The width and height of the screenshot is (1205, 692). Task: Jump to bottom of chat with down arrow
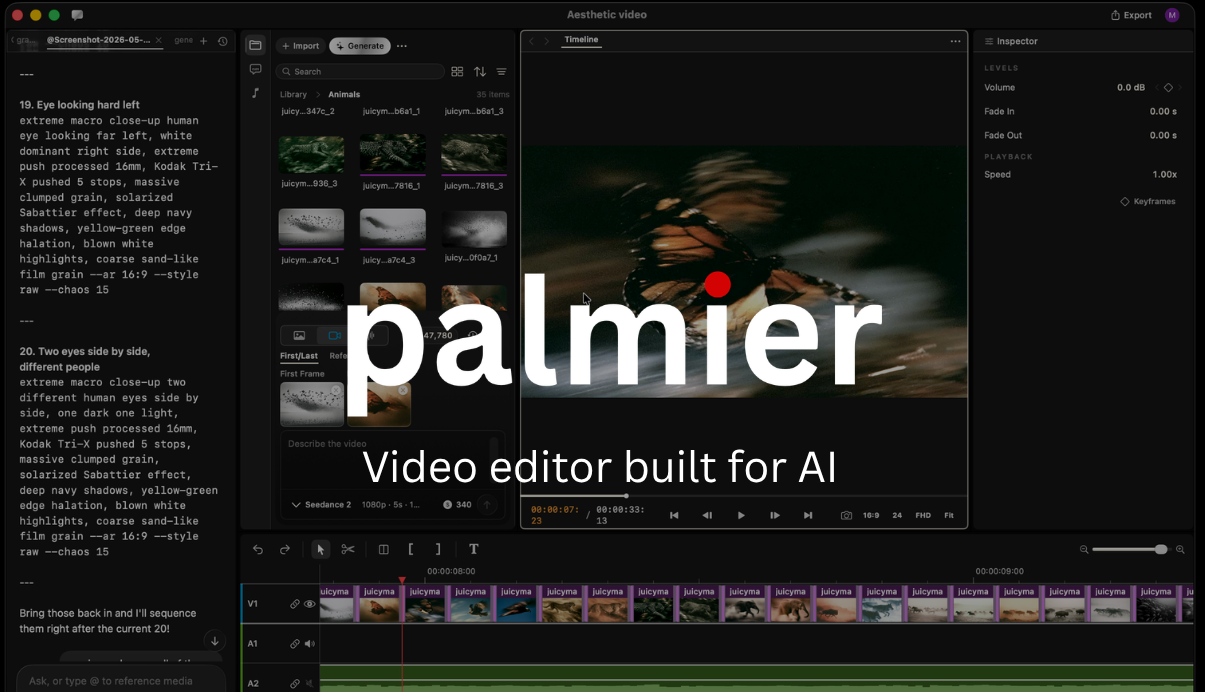pyautogui.click(x=214, y=641)
